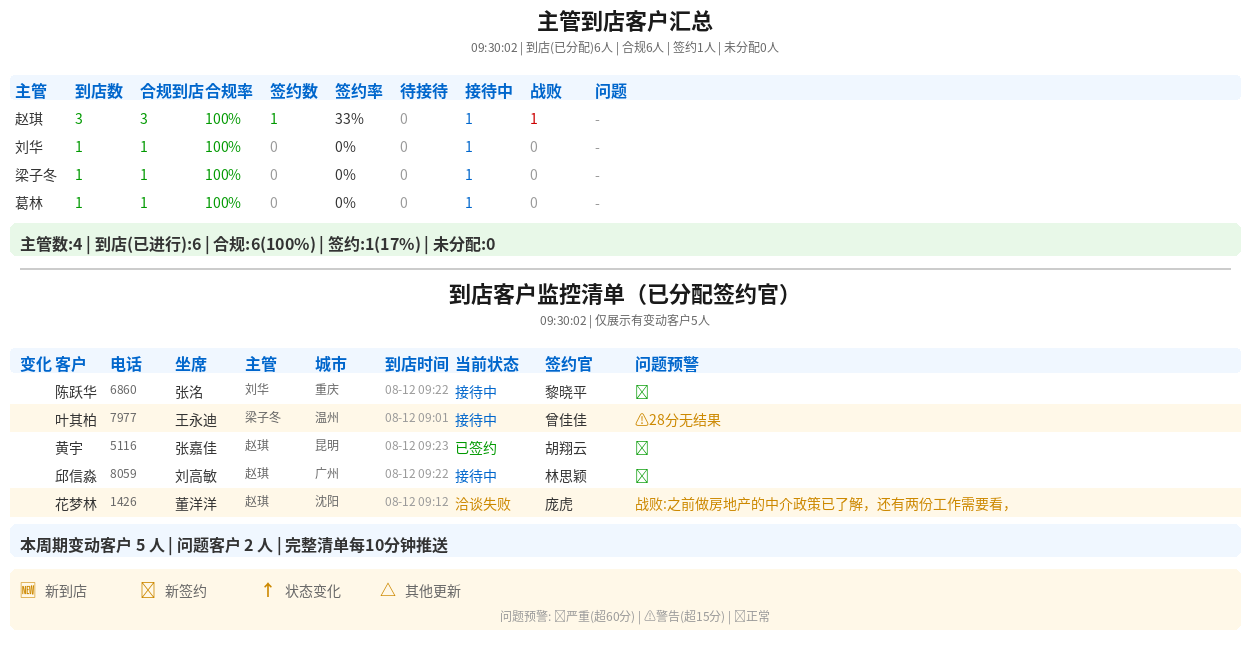Click agent name 董洋洋
The image size is (1250, 672).
[196, 504]
